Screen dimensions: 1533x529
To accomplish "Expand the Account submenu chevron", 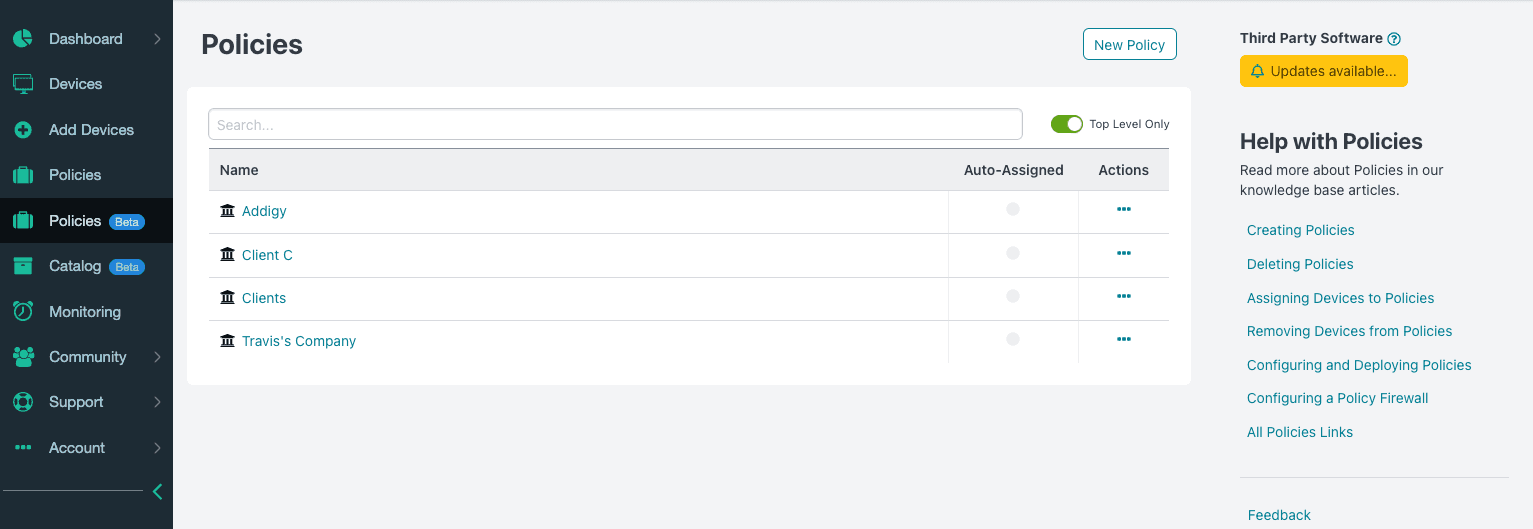I will pyautogui.click(x=158, y=448).
